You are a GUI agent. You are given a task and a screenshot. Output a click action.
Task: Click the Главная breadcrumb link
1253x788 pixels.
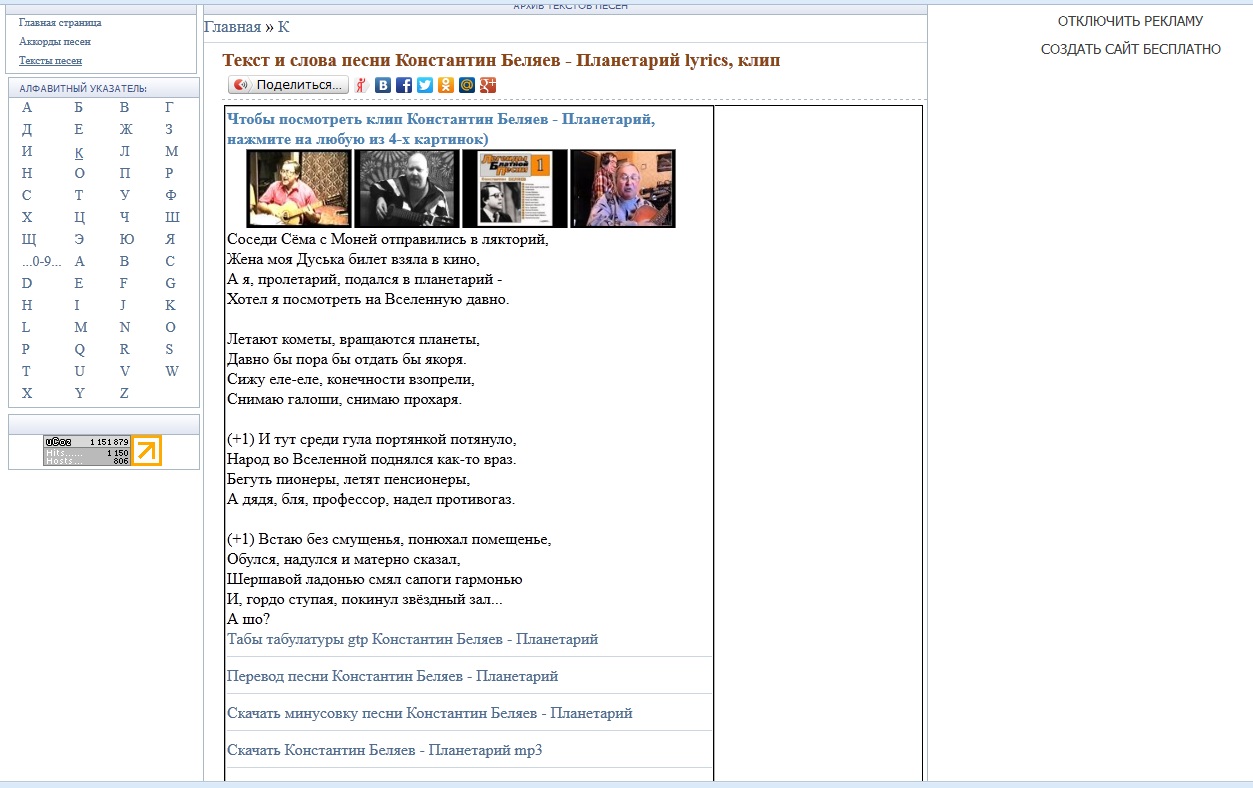click(232, 27)
